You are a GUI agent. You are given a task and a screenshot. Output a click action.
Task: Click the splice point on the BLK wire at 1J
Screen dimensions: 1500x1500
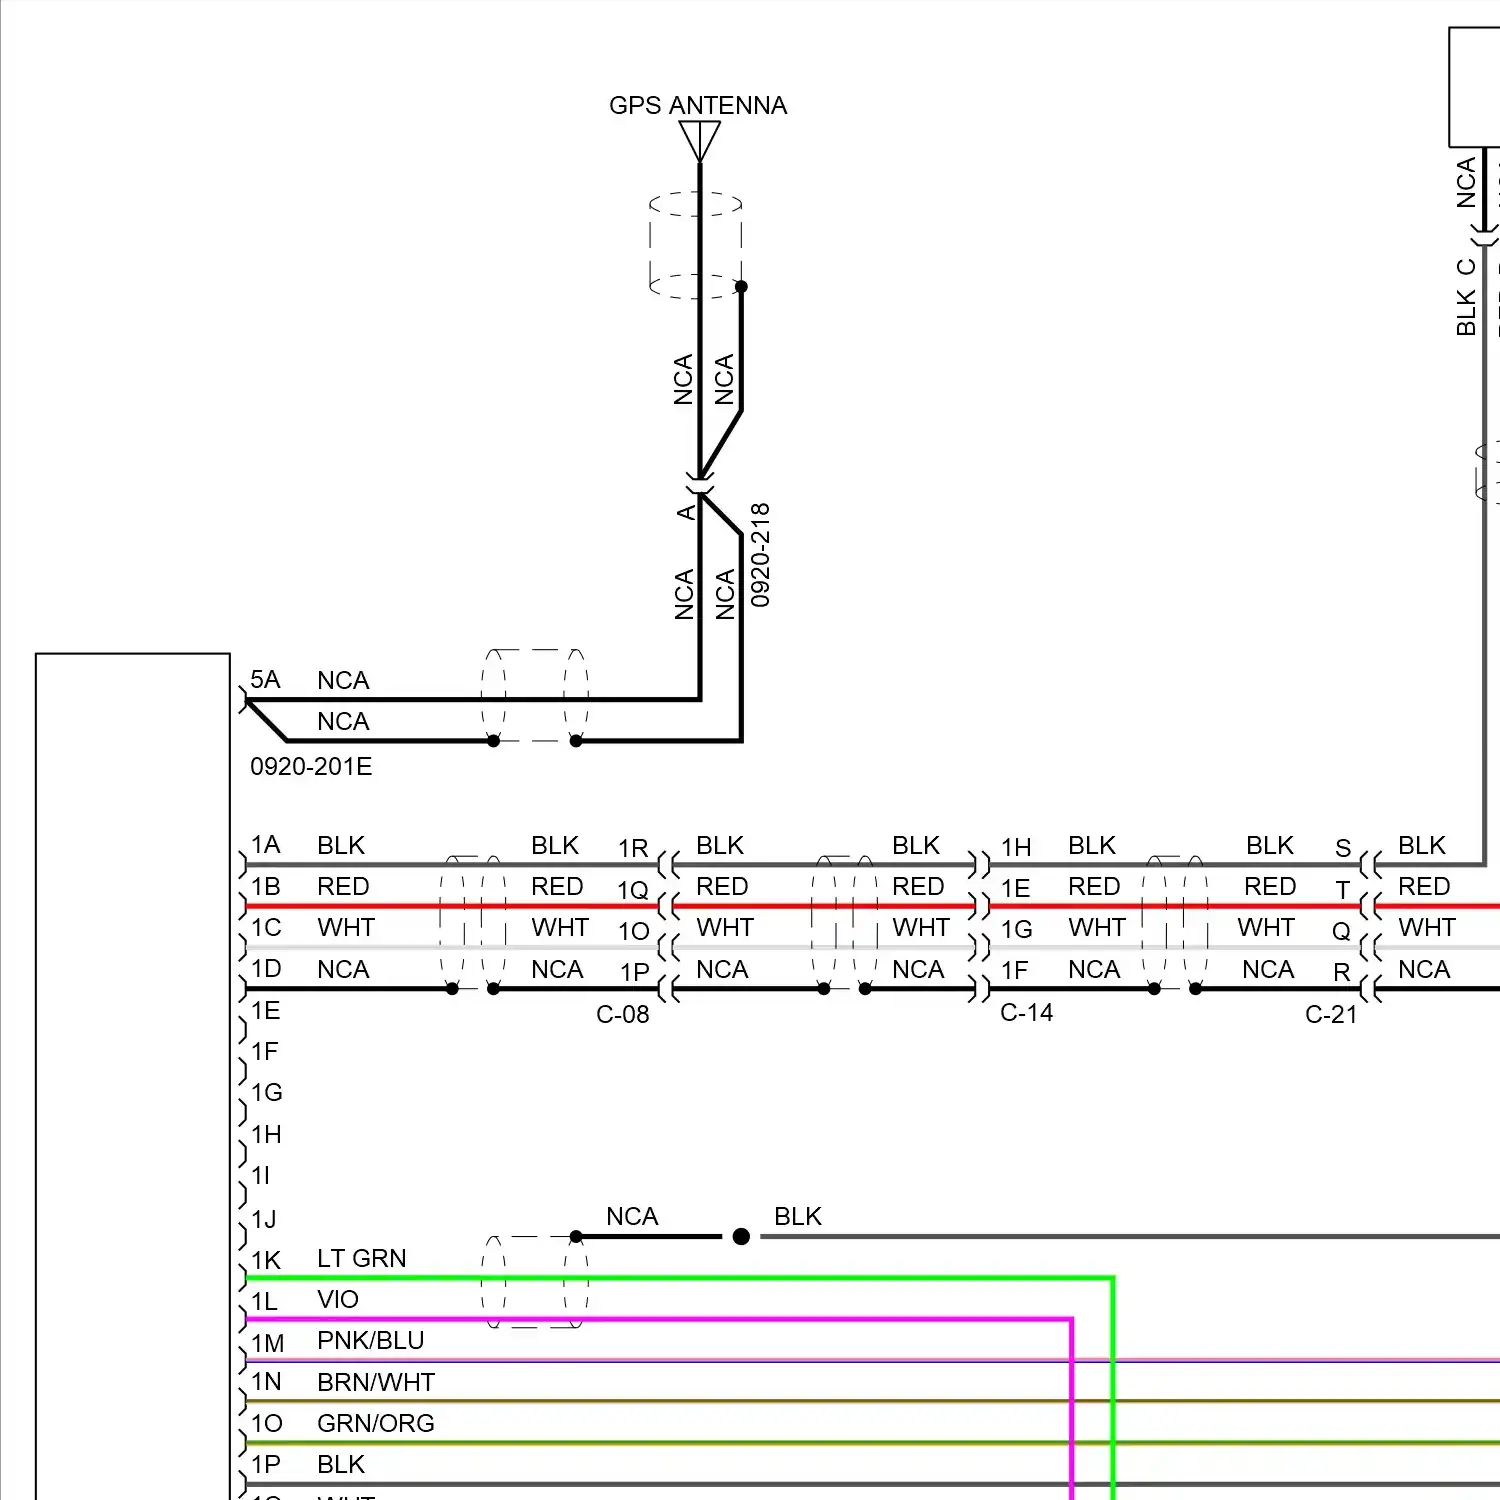pyautogui.click(x=741, y=1237)
